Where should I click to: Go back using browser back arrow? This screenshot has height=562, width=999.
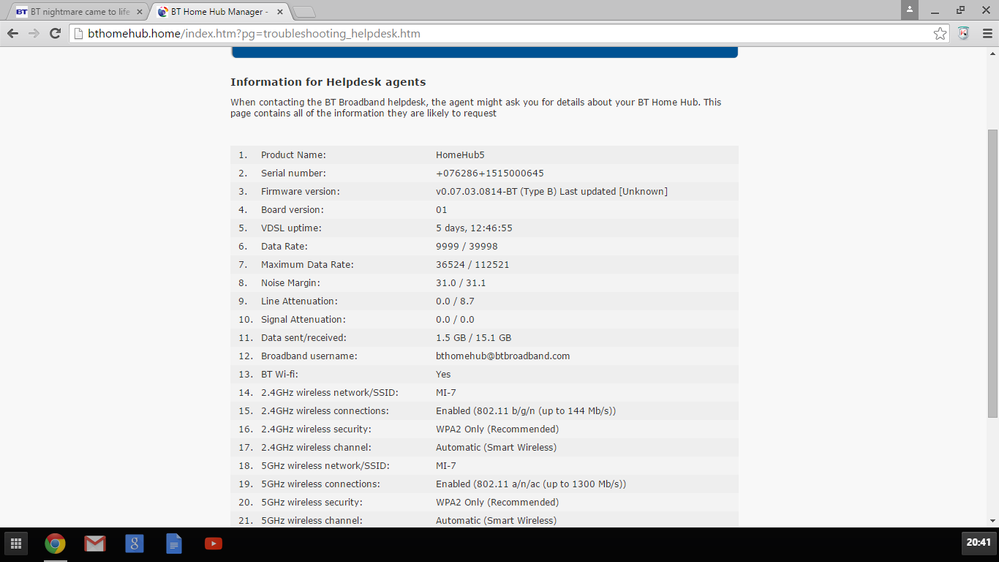click(x=13, y=34)
